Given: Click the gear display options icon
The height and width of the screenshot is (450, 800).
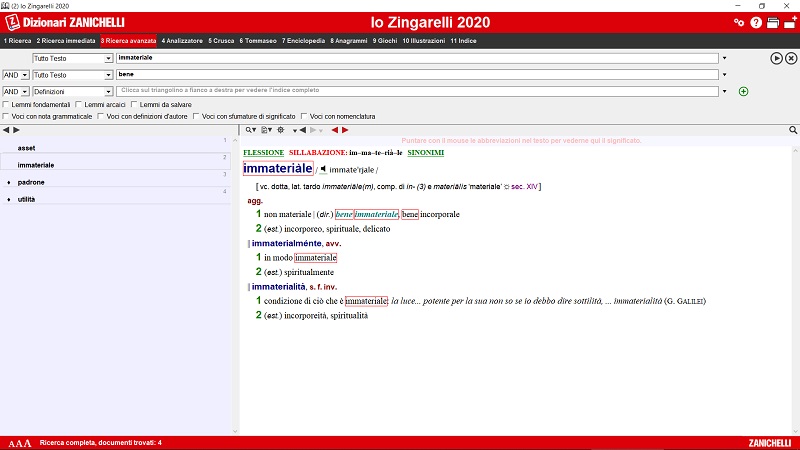Looking at the screenshot, I should pos(281,130).
